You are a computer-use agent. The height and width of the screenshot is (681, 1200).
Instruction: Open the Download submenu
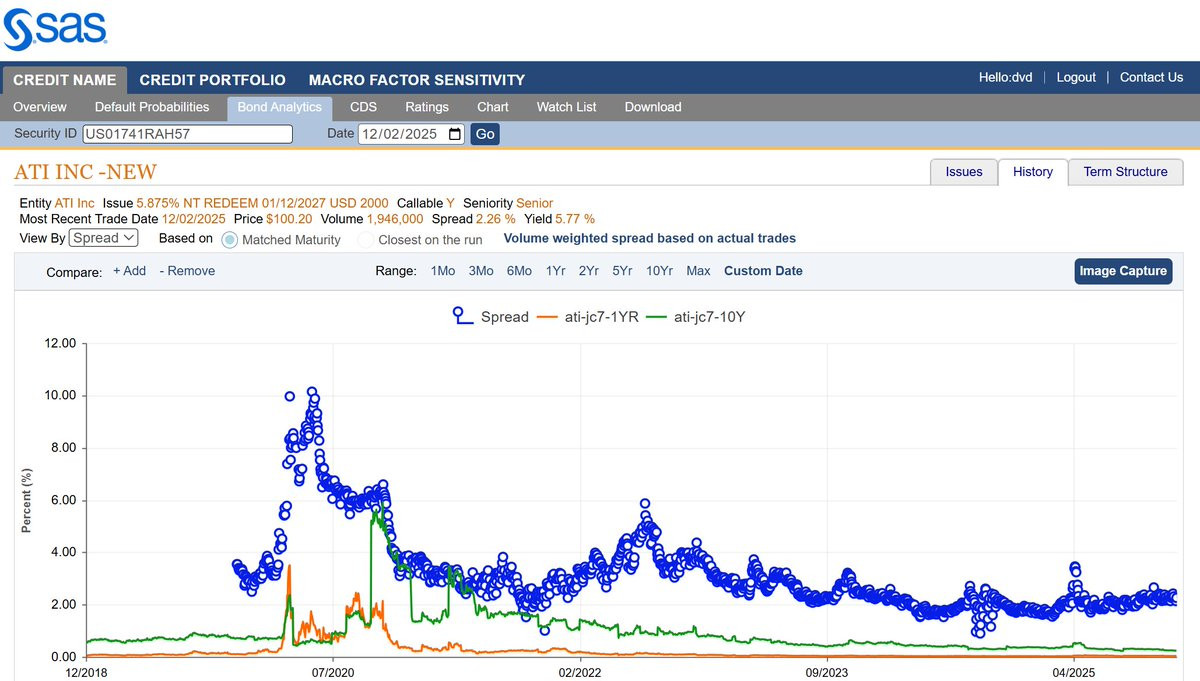[x=653, y=107]
